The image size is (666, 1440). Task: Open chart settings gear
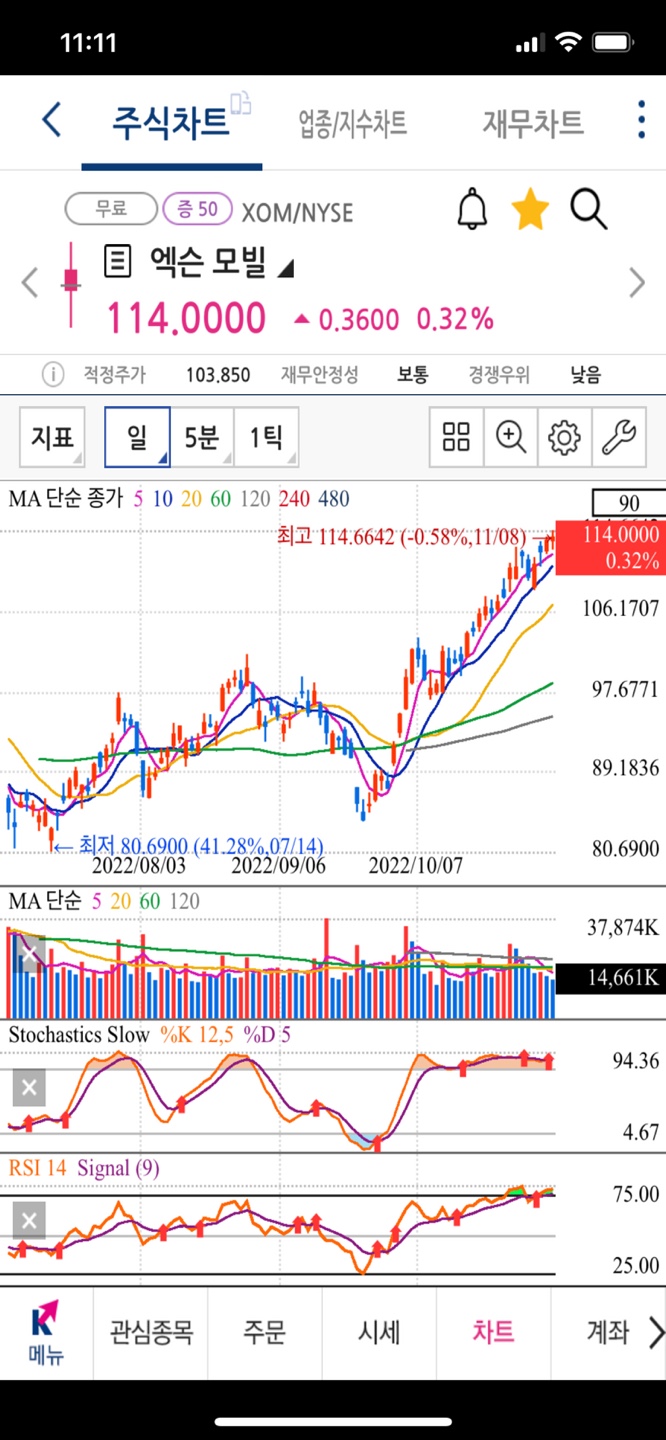(x=564, y=437)
